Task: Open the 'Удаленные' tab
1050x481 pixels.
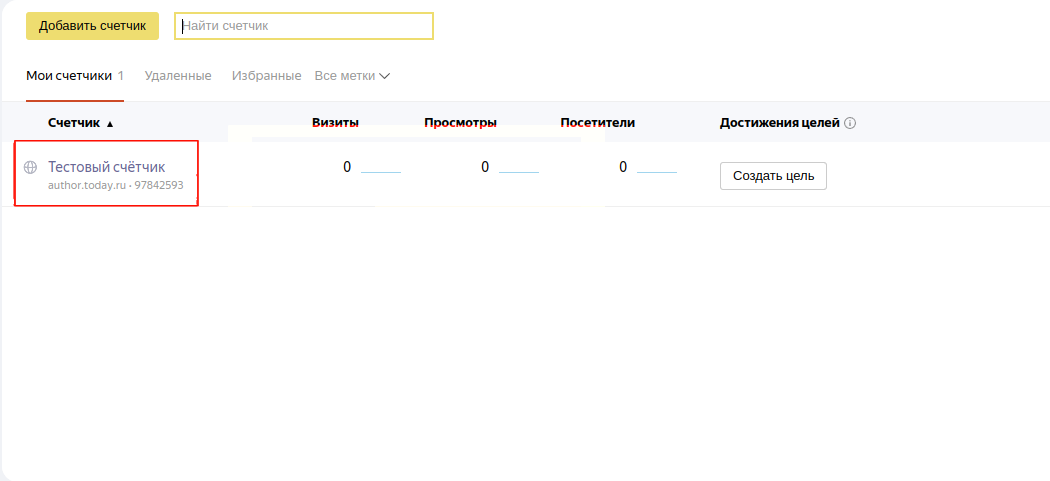Action: point(178,76)
